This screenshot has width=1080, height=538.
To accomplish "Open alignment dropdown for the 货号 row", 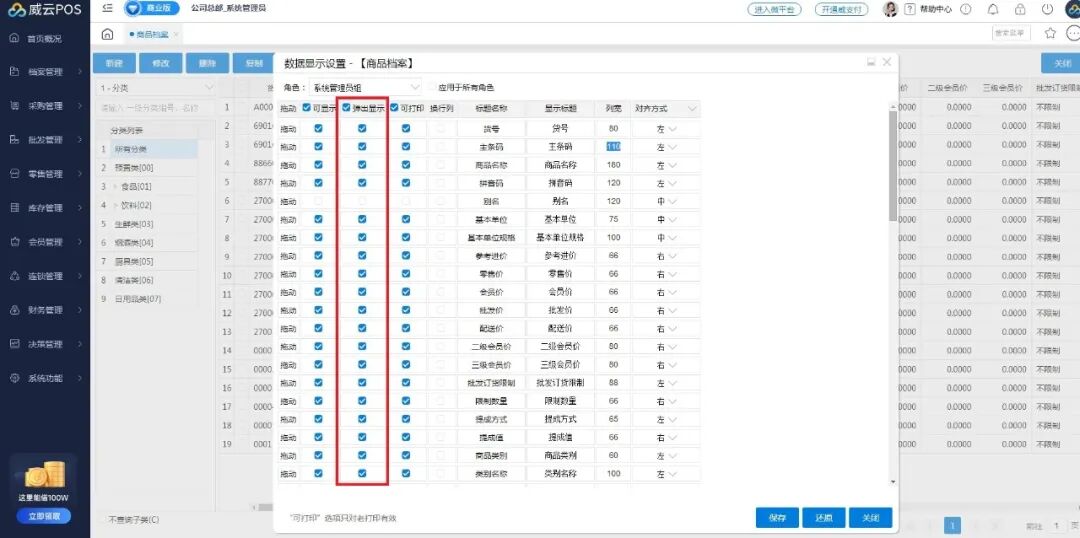I will click(672, 128).
